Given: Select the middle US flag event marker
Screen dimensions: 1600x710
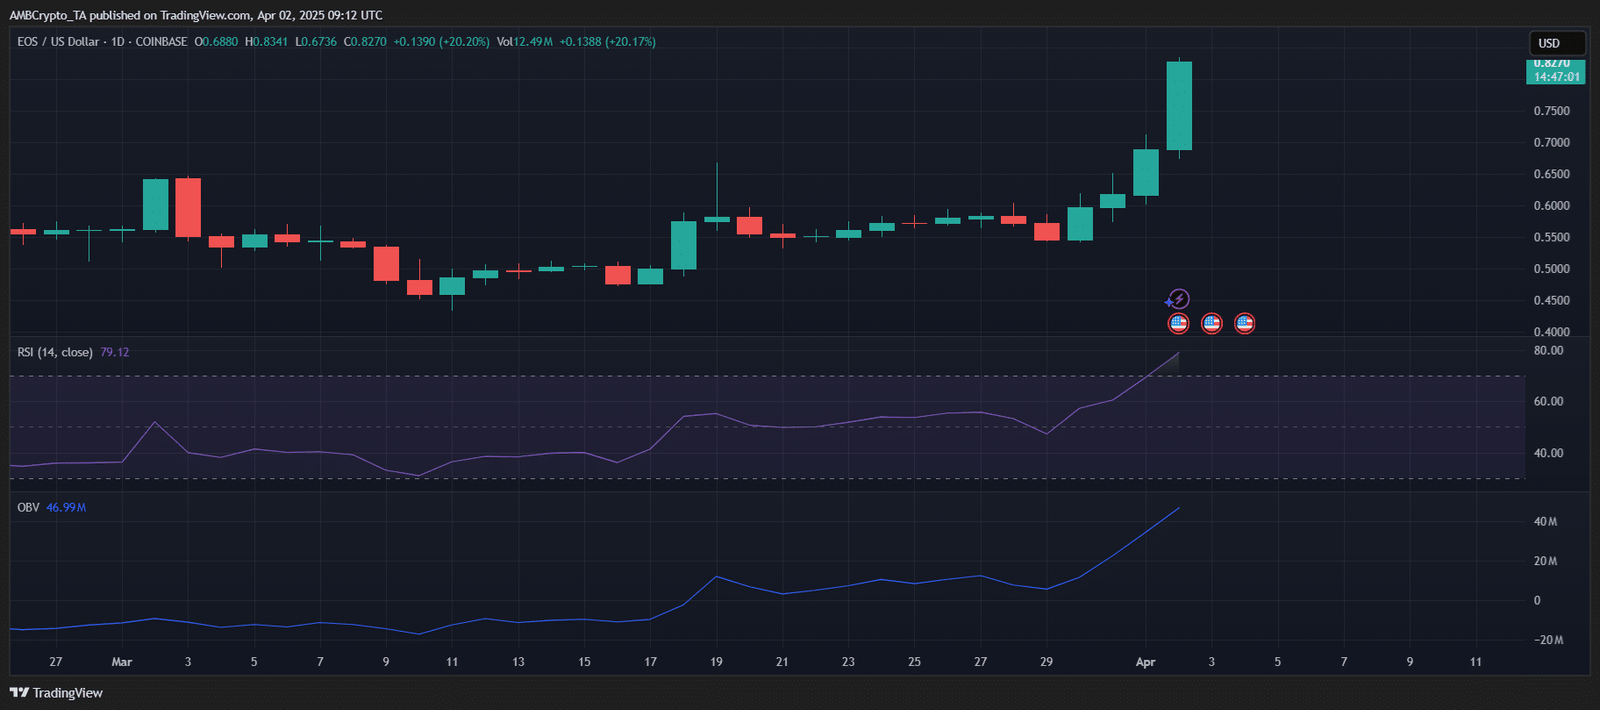Looking at the screenshot, I should [1211, 323].
